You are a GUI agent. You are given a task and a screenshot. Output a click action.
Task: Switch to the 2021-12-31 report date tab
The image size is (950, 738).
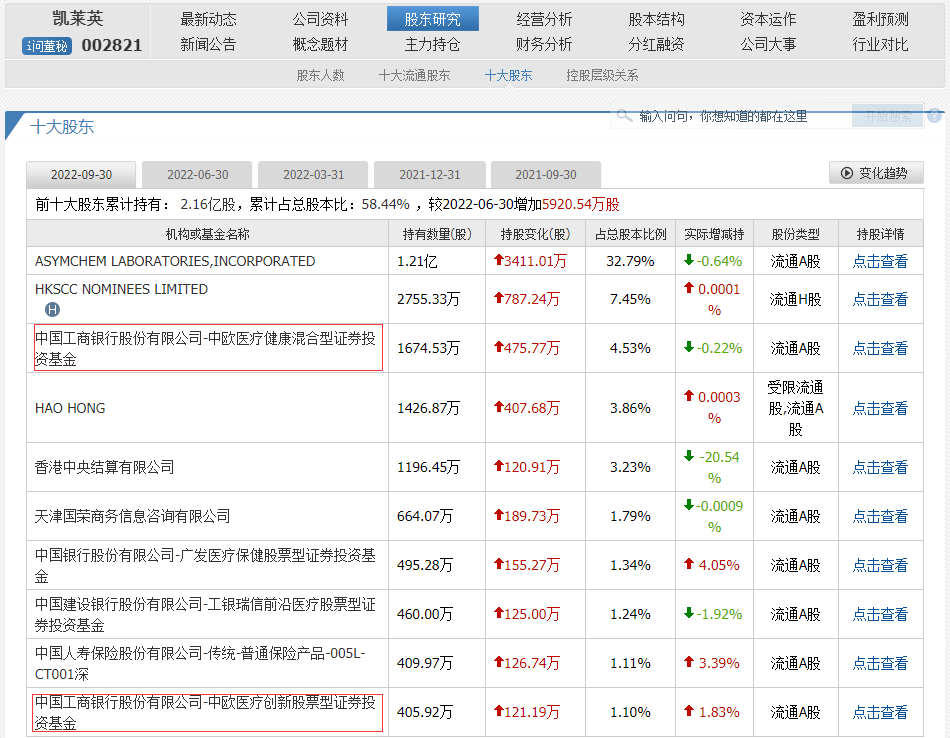pyautogui.click(x=430, y=174)
